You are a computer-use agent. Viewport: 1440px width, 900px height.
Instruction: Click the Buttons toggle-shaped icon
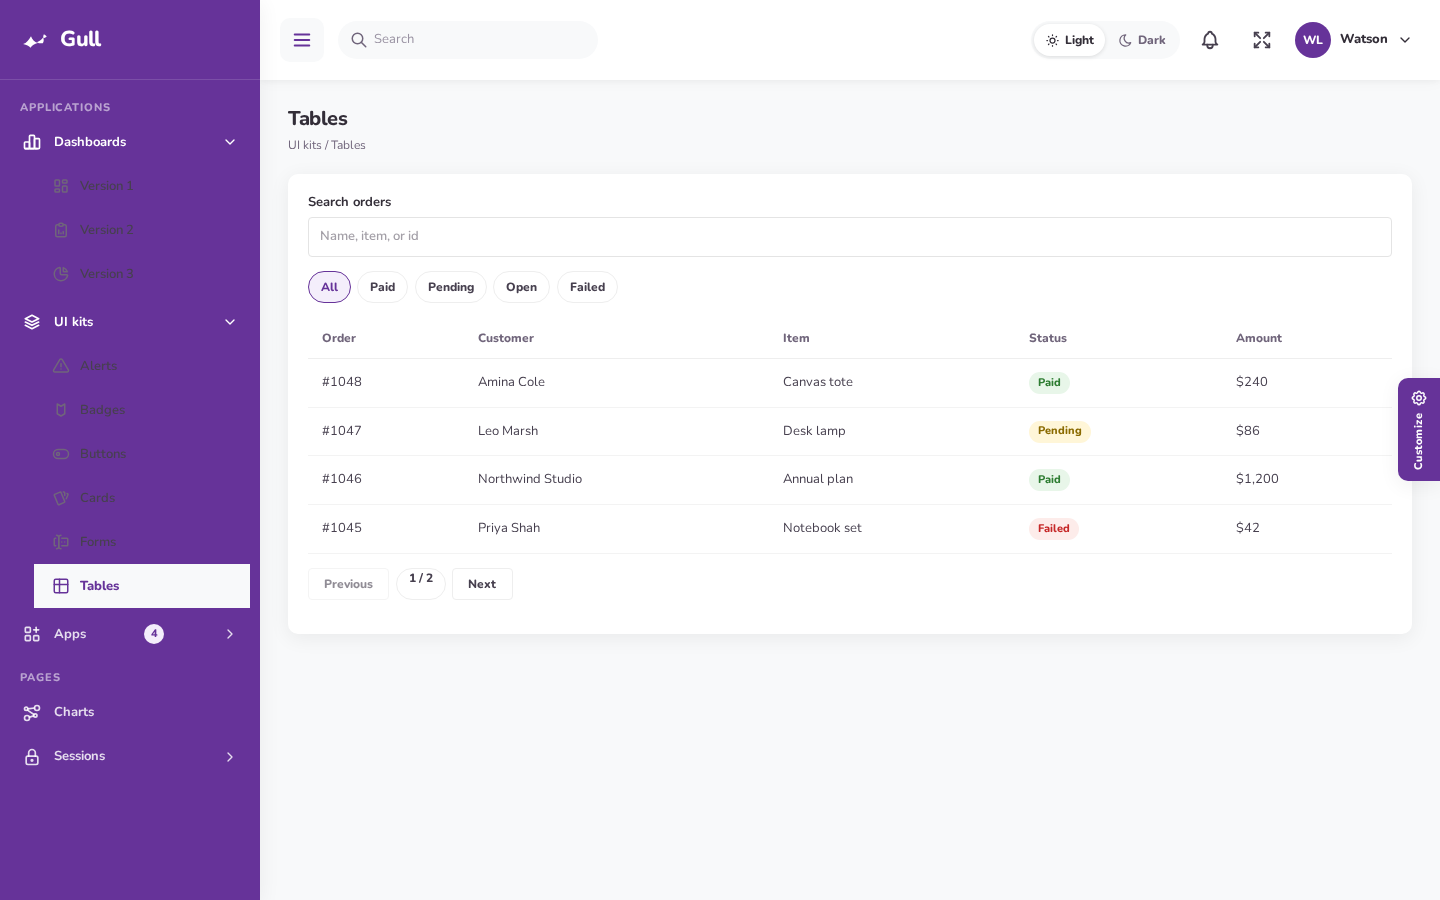click(61, 454)
